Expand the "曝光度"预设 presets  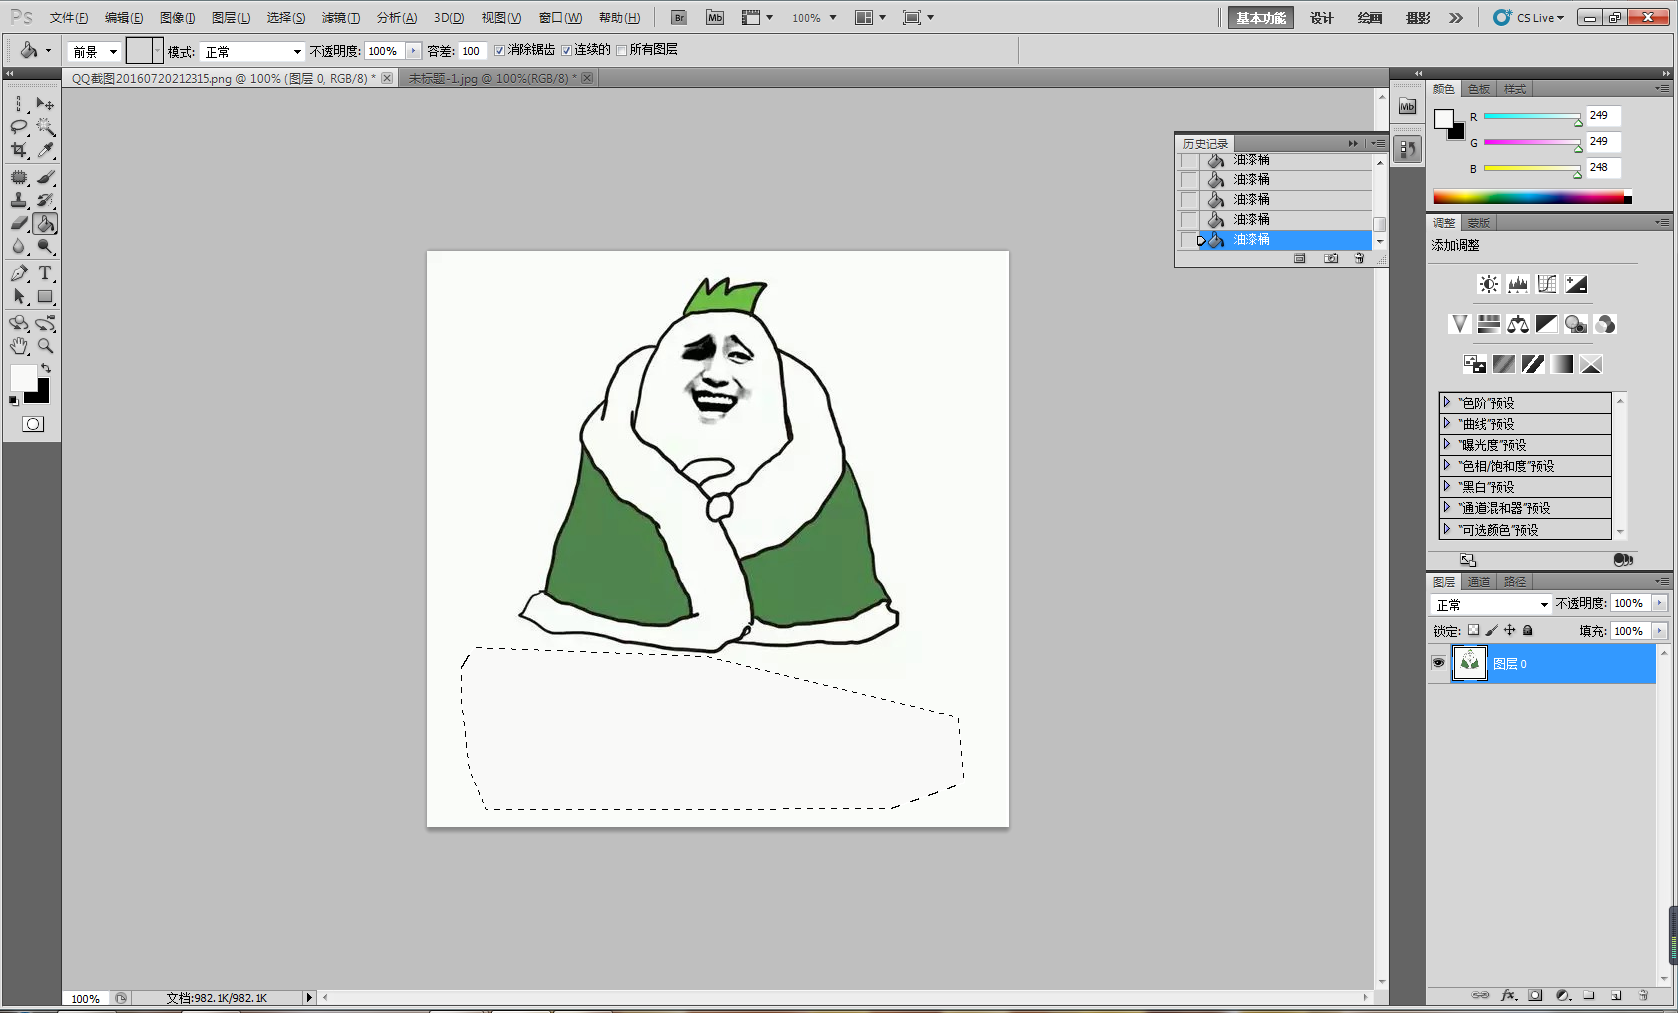(x=1446, y=444)
